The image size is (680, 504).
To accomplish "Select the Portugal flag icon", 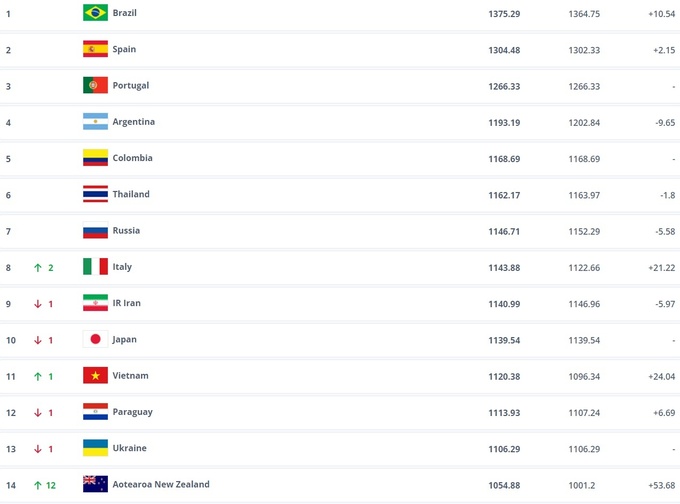I will [95, 86].
